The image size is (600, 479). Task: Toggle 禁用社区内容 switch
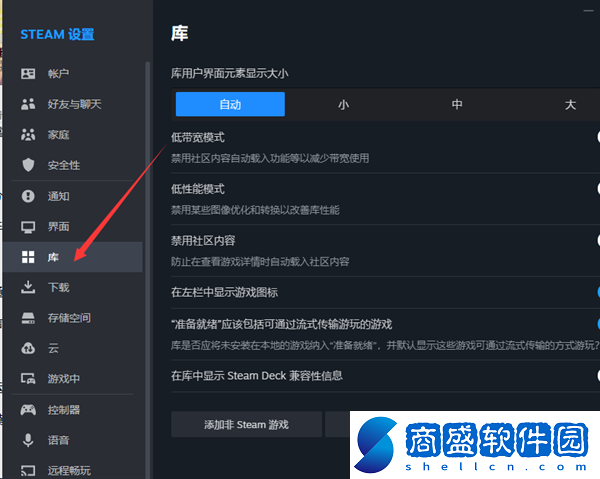point(598,240)
